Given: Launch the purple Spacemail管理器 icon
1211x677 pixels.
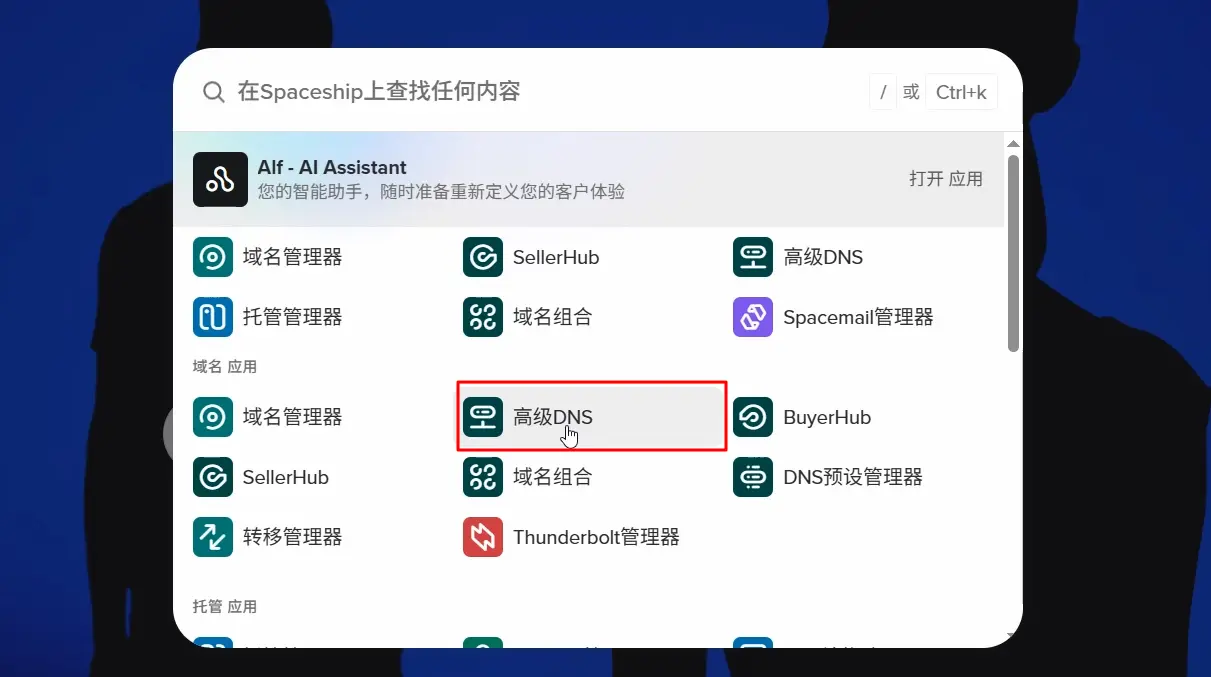Looking at the screenshot, I should click(752, 317).
